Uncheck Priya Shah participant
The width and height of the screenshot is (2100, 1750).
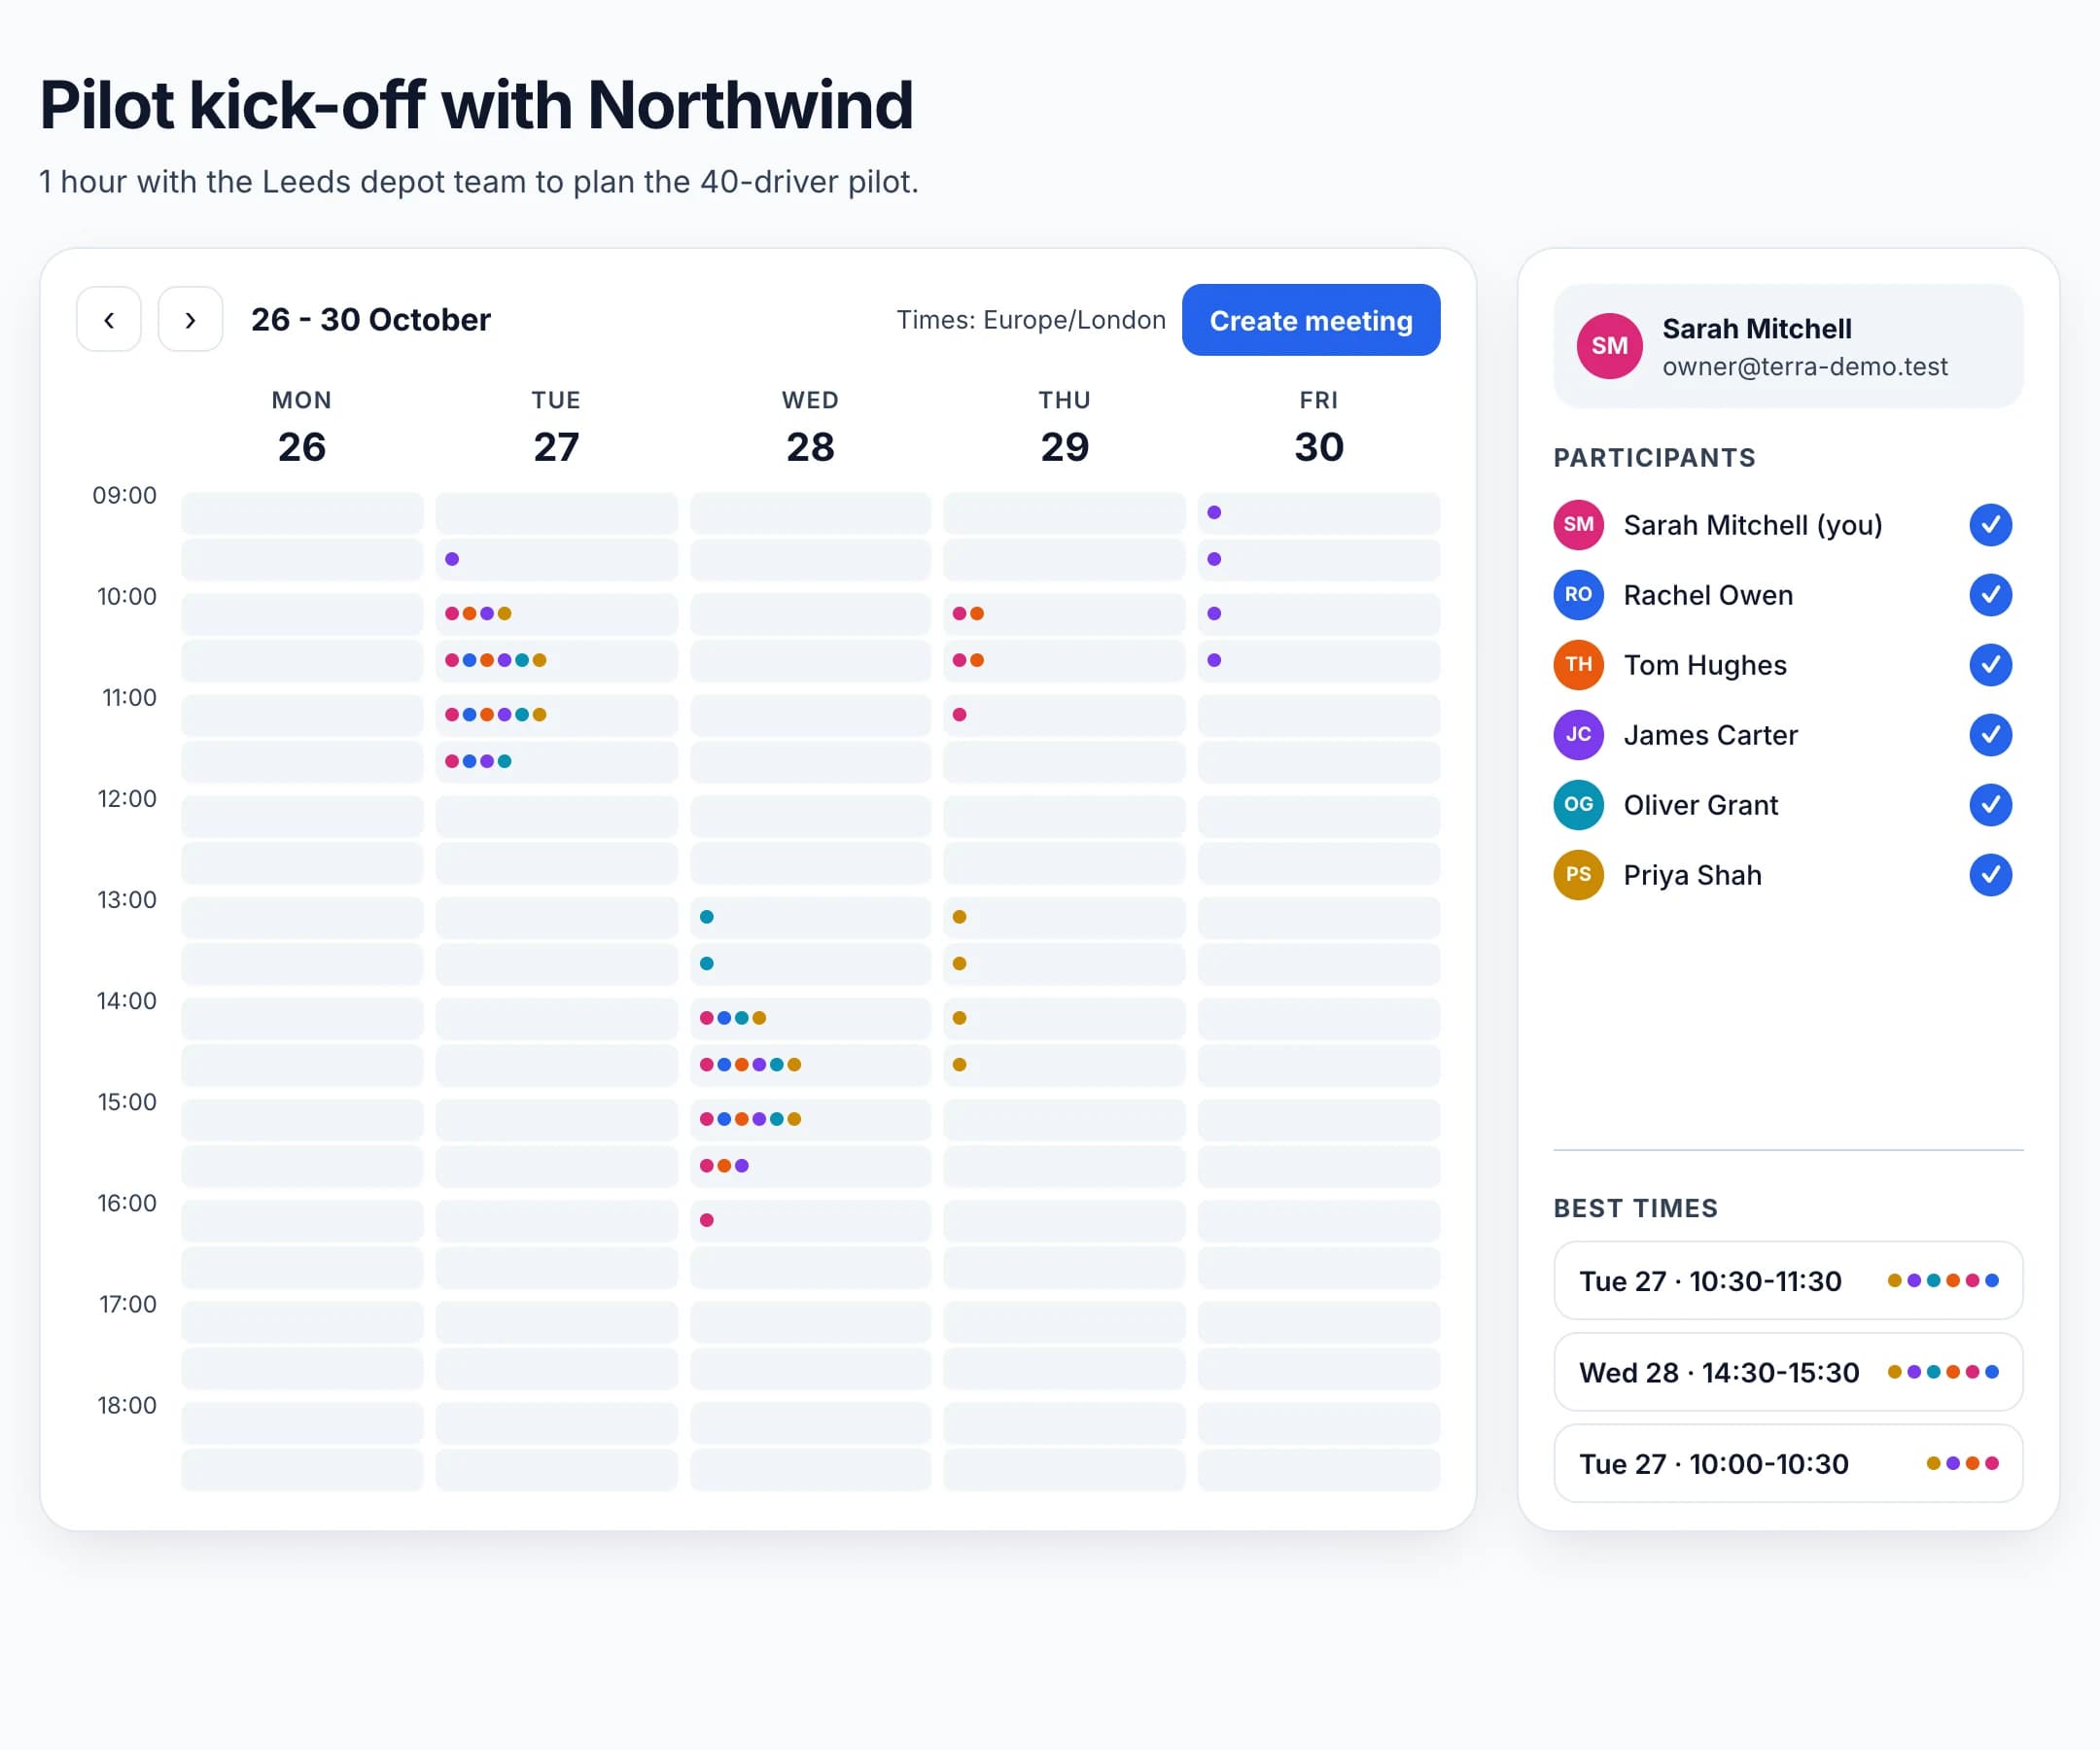point(1990,875)
